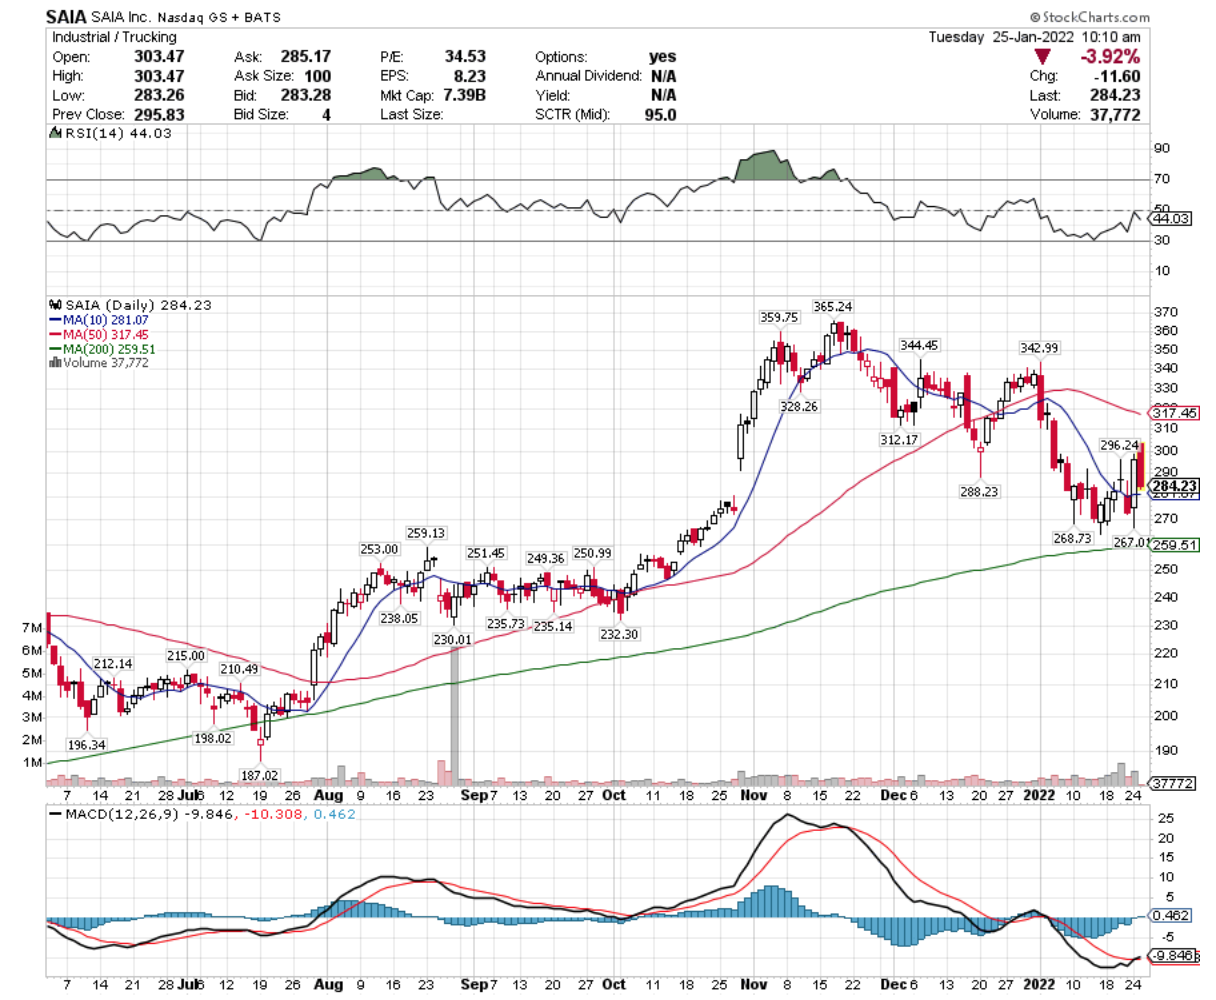The width and height of the screenshot is (1216, 1000).
Task: Click the Ask price 285.17
Action: click(307, 57)
